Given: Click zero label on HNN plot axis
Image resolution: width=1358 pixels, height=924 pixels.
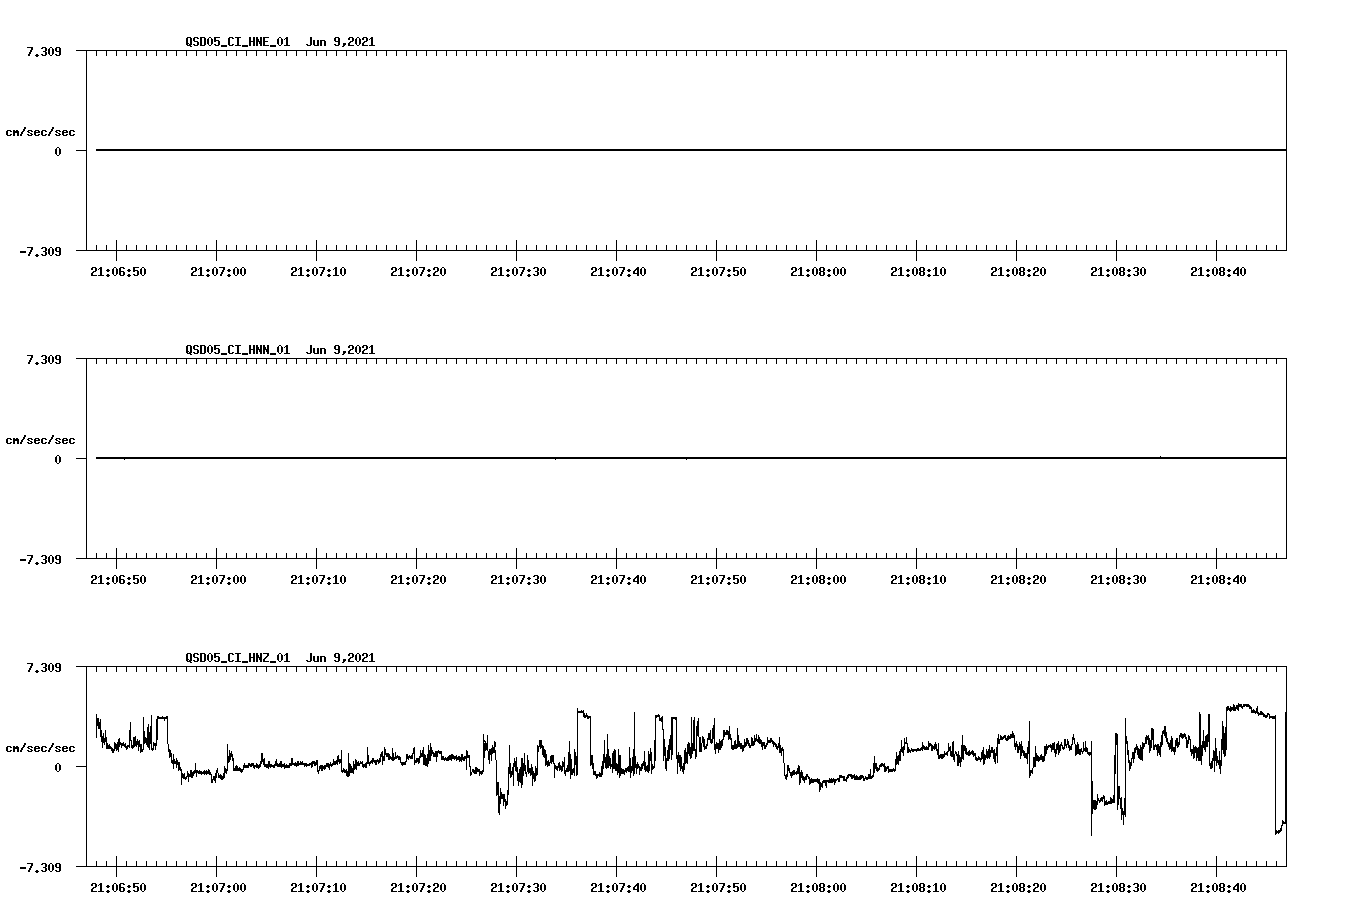Looking at the screenshot, I should (x=58, y=459).
